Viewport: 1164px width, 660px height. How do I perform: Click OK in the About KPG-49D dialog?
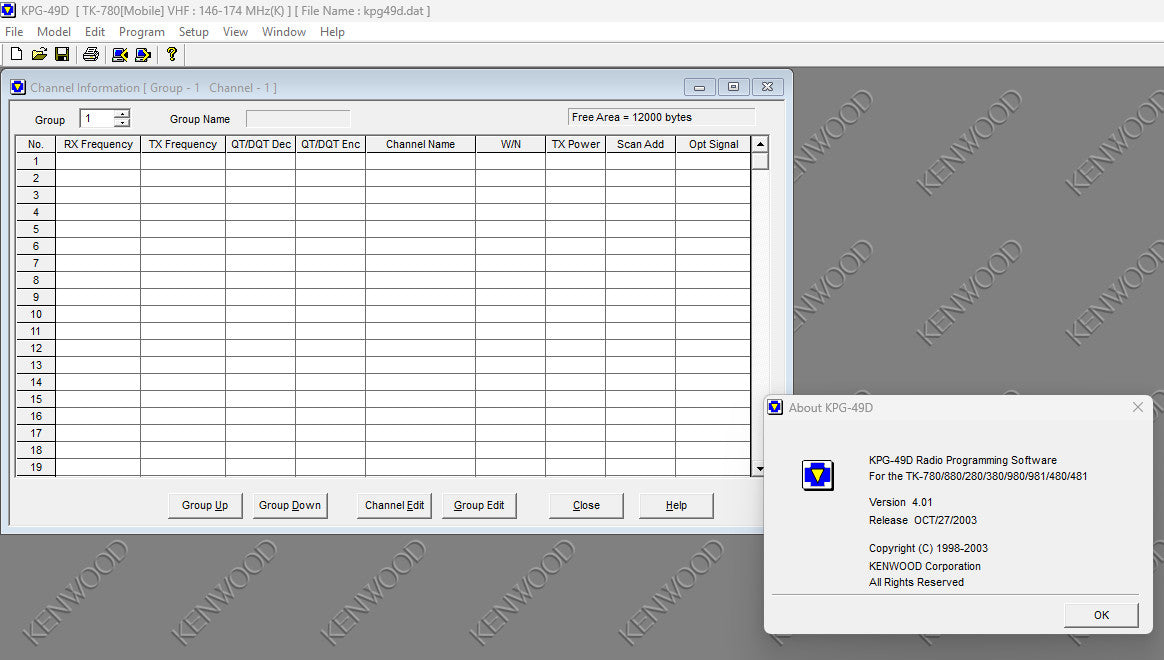(1101, 615)
